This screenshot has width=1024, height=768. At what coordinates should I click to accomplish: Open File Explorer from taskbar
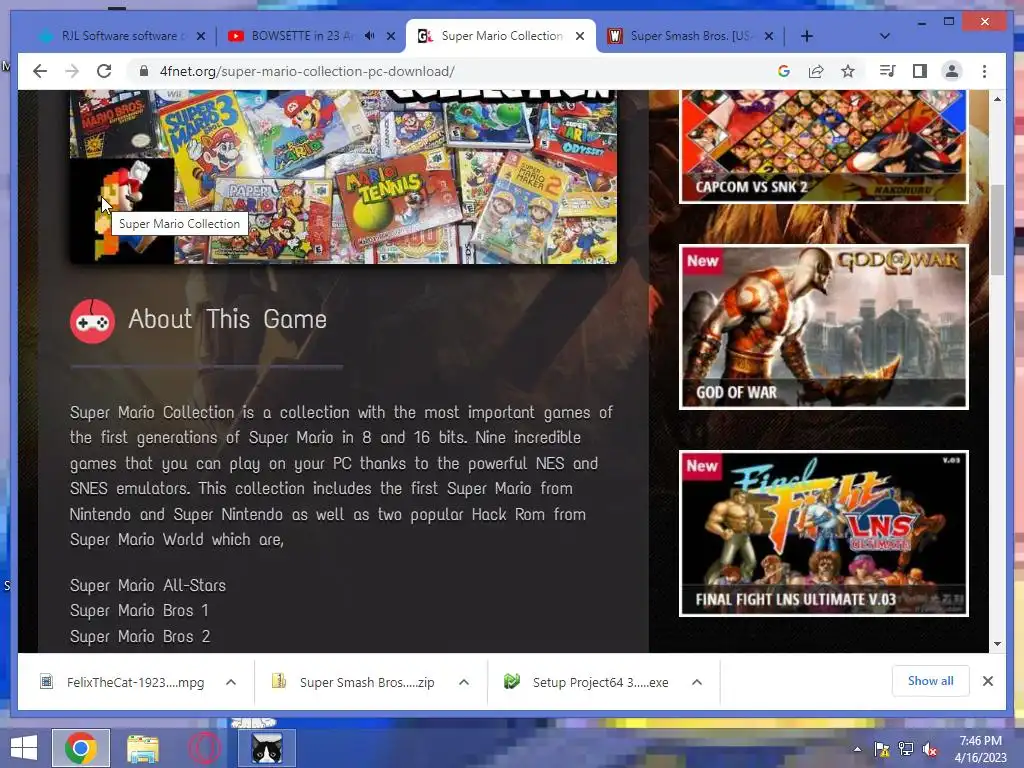[x=143, y=748]
